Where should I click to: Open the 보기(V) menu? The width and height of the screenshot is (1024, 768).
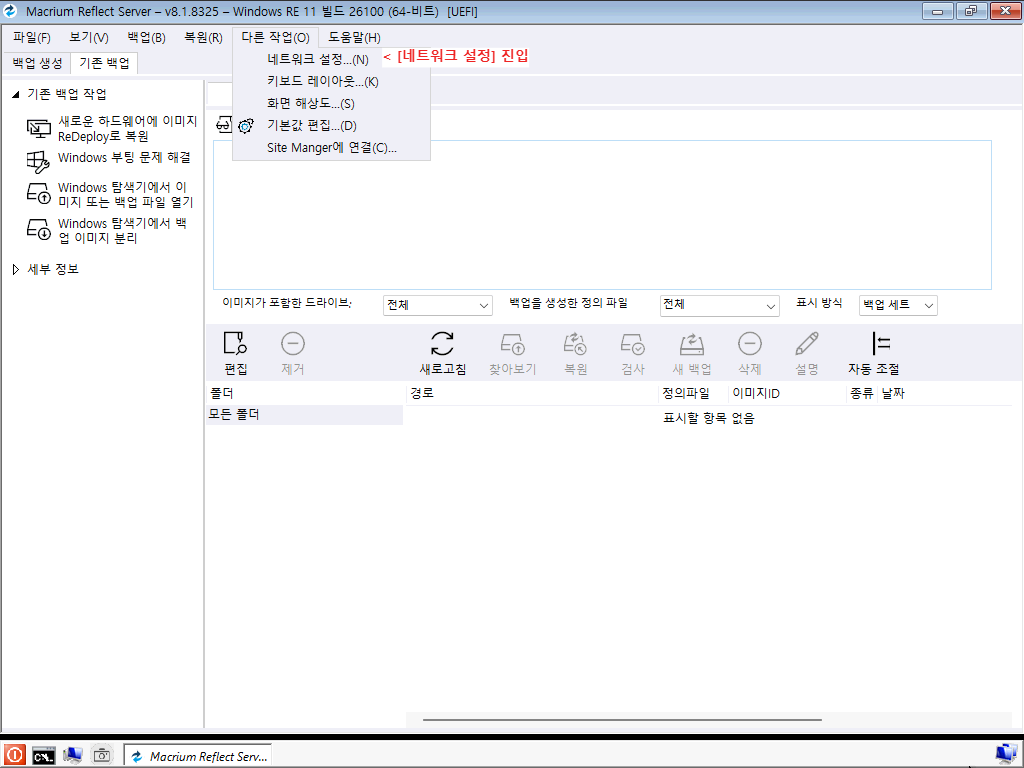pos(89,37)
